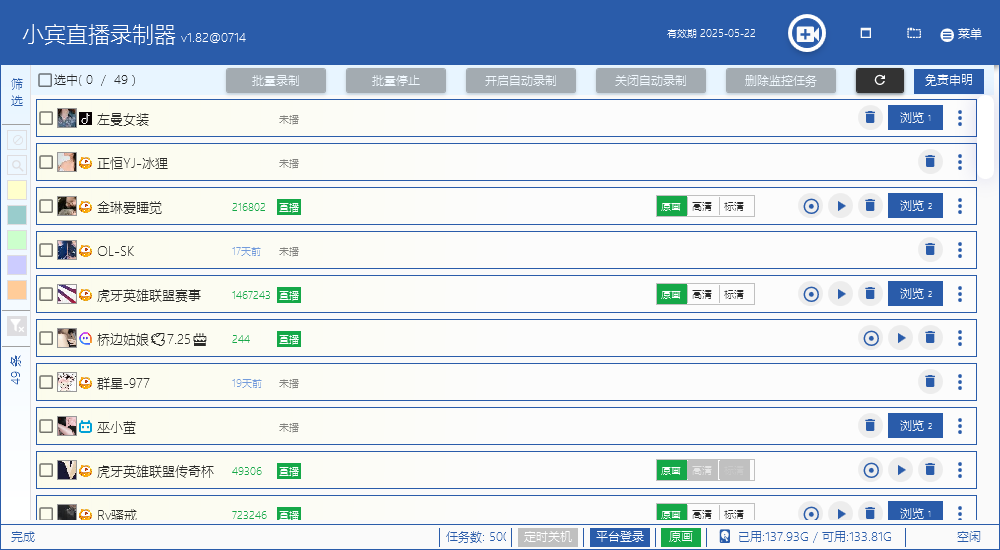This screenshot has width=1000, height=550.
Task: Expand the three-dot menu for 群星-977
Action: [x=960, y=382]
